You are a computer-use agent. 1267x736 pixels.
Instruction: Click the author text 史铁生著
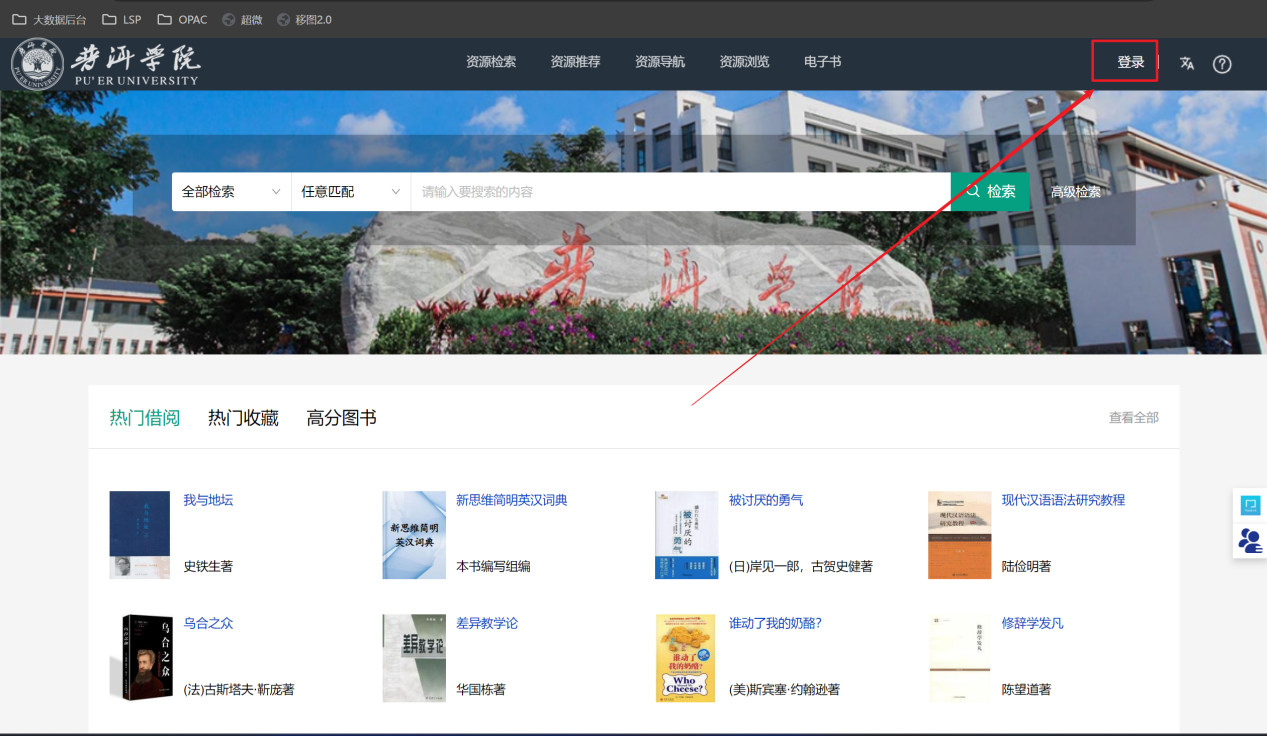click(208, 566)
